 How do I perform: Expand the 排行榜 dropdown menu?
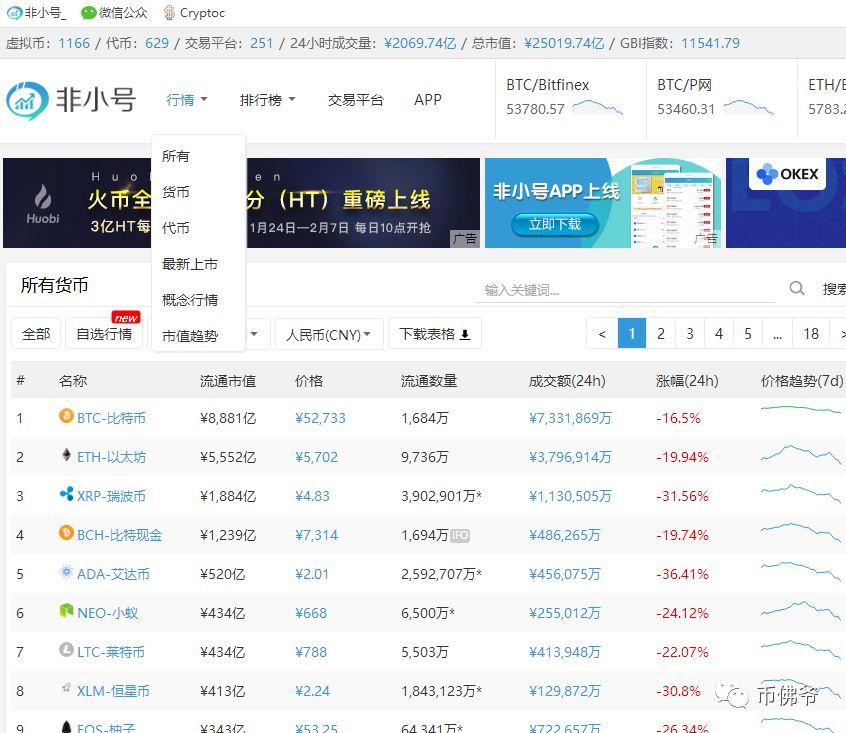268,100
